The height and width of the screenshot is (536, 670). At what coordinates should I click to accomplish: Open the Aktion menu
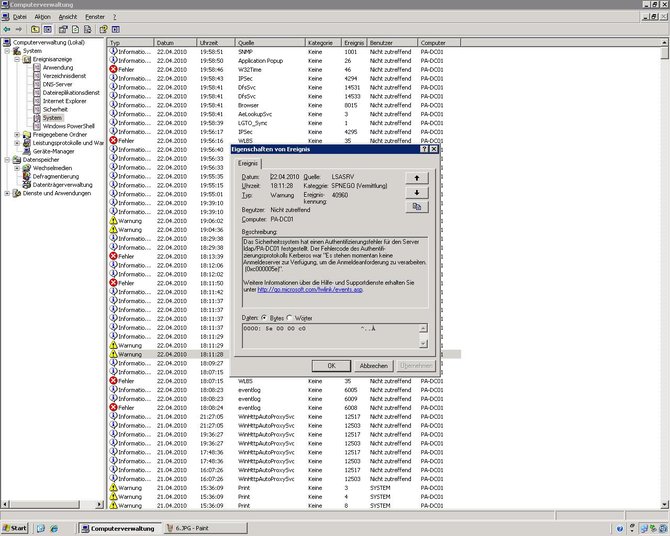click(42, 17)
